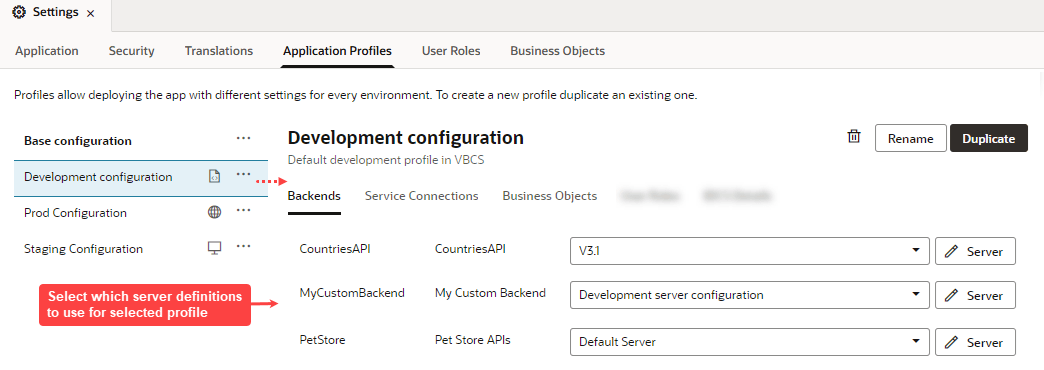Click the Prod Configuration globe icon

coord(214,212)
